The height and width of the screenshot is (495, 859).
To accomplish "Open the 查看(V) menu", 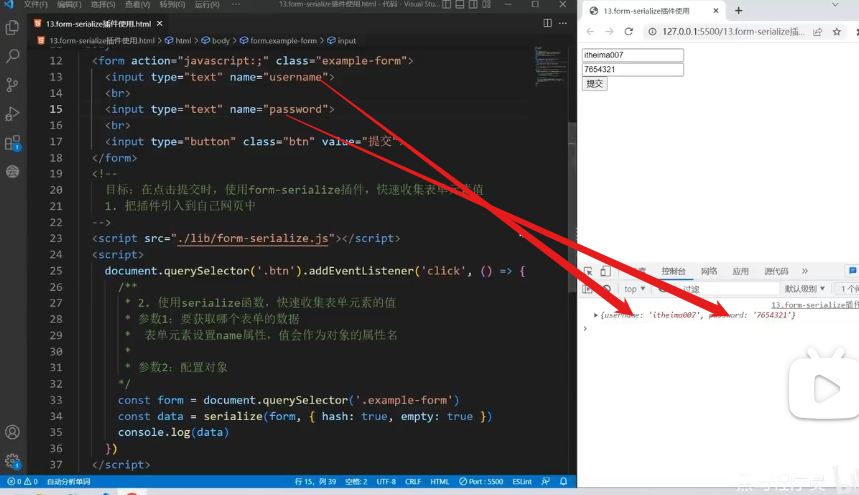I will [137, 4].
